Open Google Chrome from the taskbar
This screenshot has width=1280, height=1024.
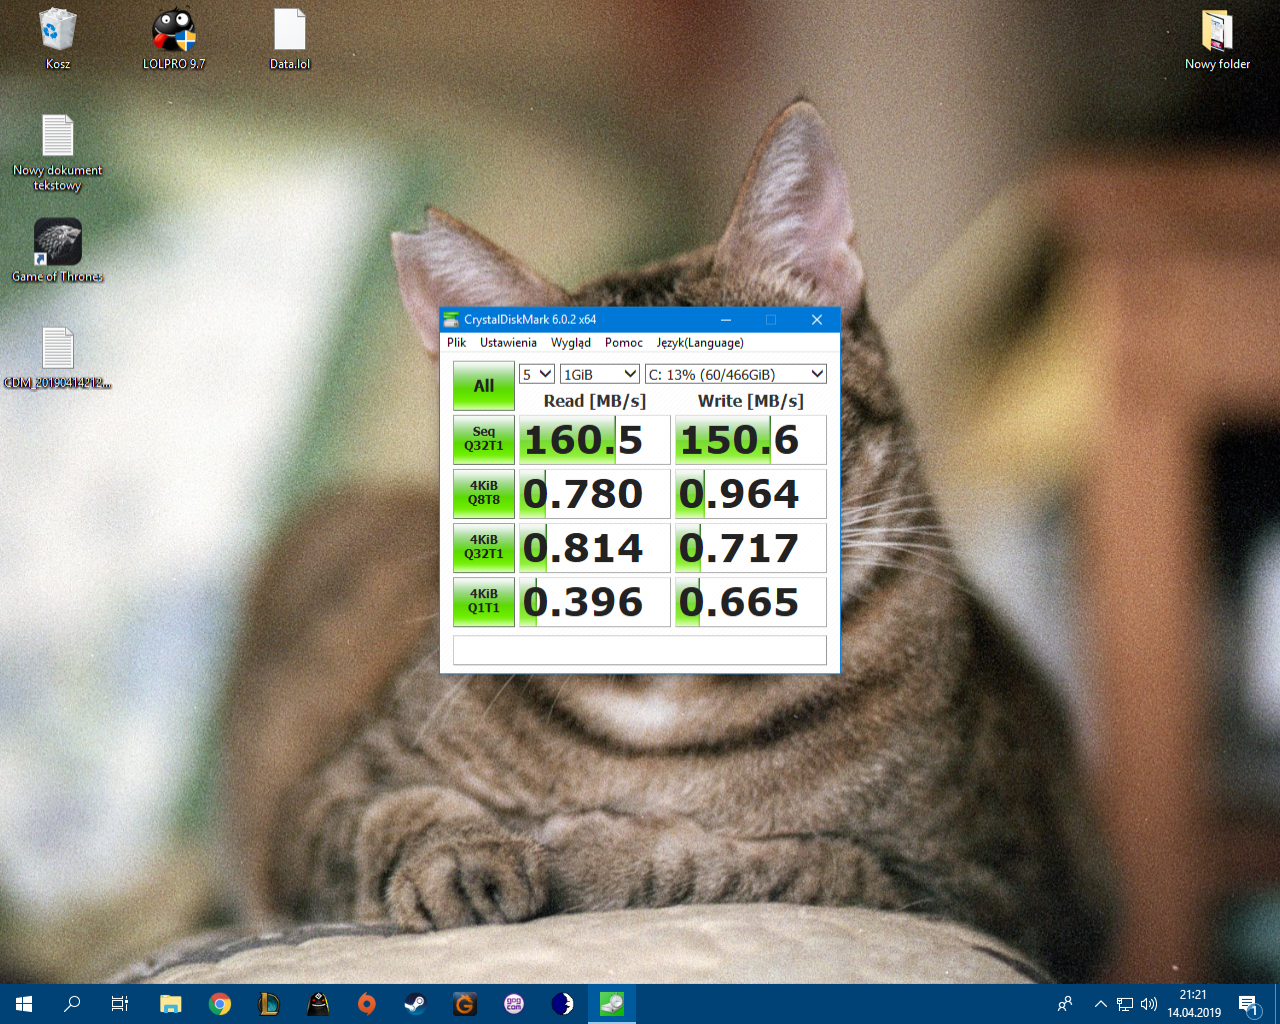[x=220, y=1004]
